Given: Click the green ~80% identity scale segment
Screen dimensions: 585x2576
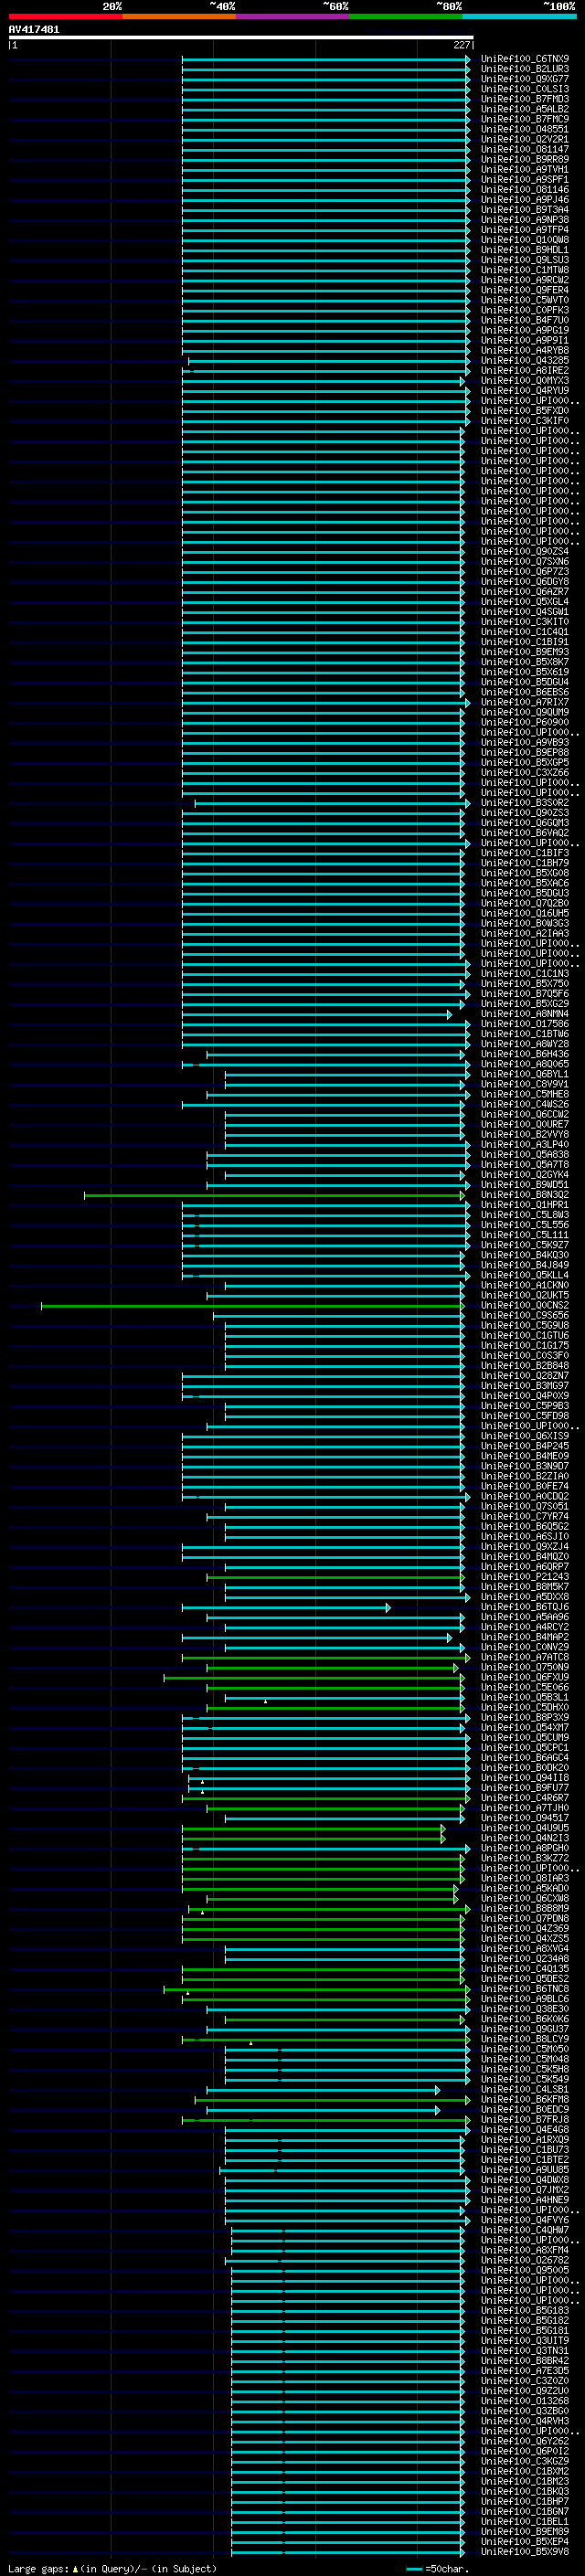Looking at the screenshot, I should tap(406, 16).
